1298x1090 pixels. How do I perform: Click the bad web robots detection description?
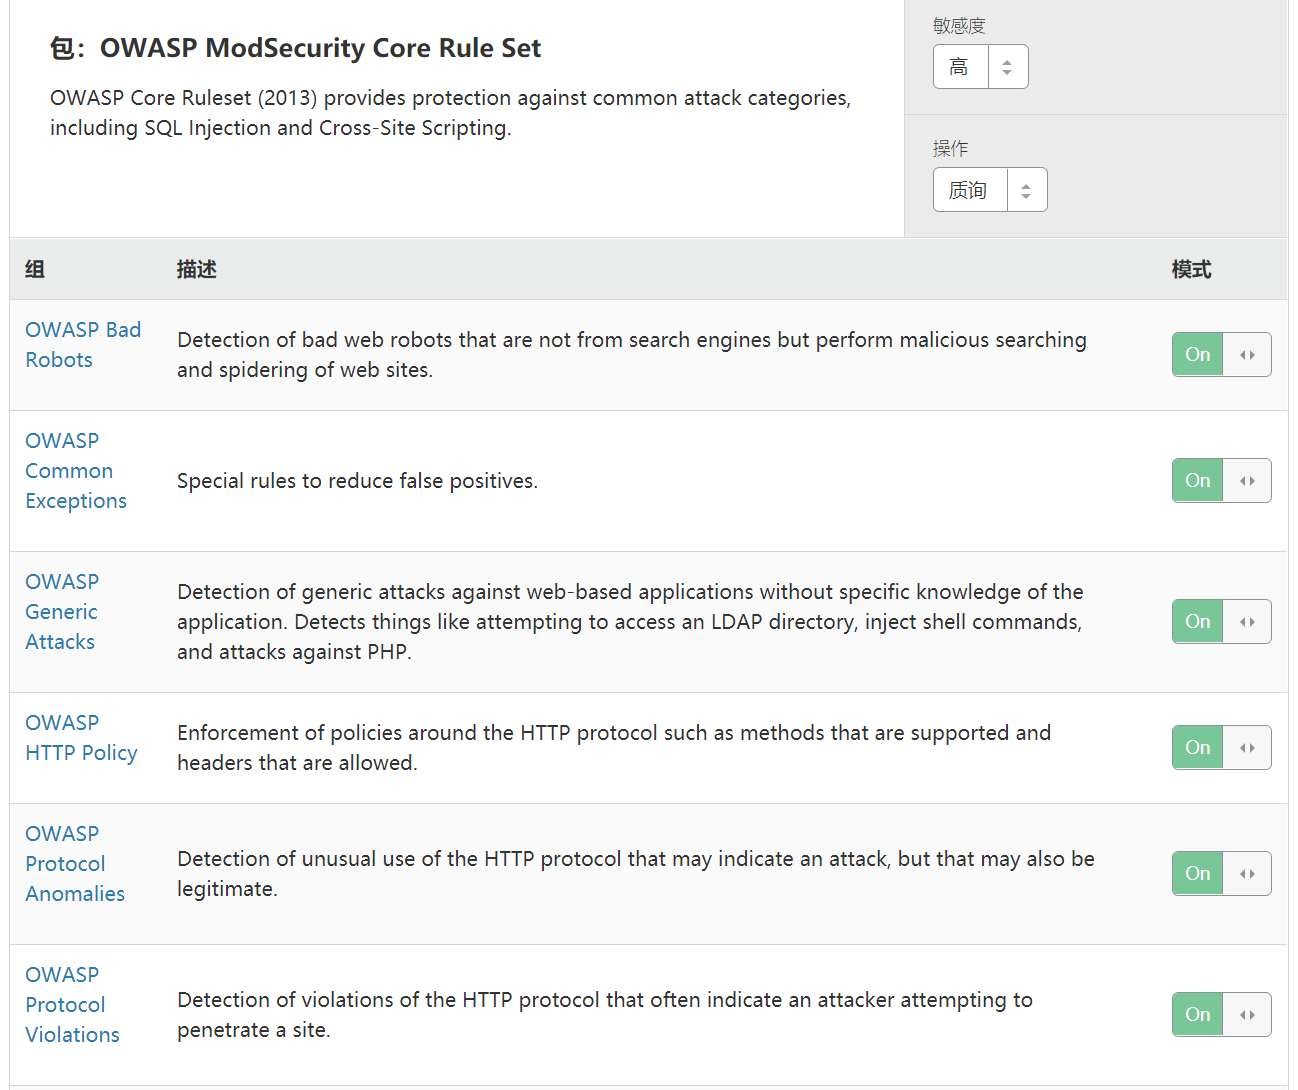coord(632,355)
